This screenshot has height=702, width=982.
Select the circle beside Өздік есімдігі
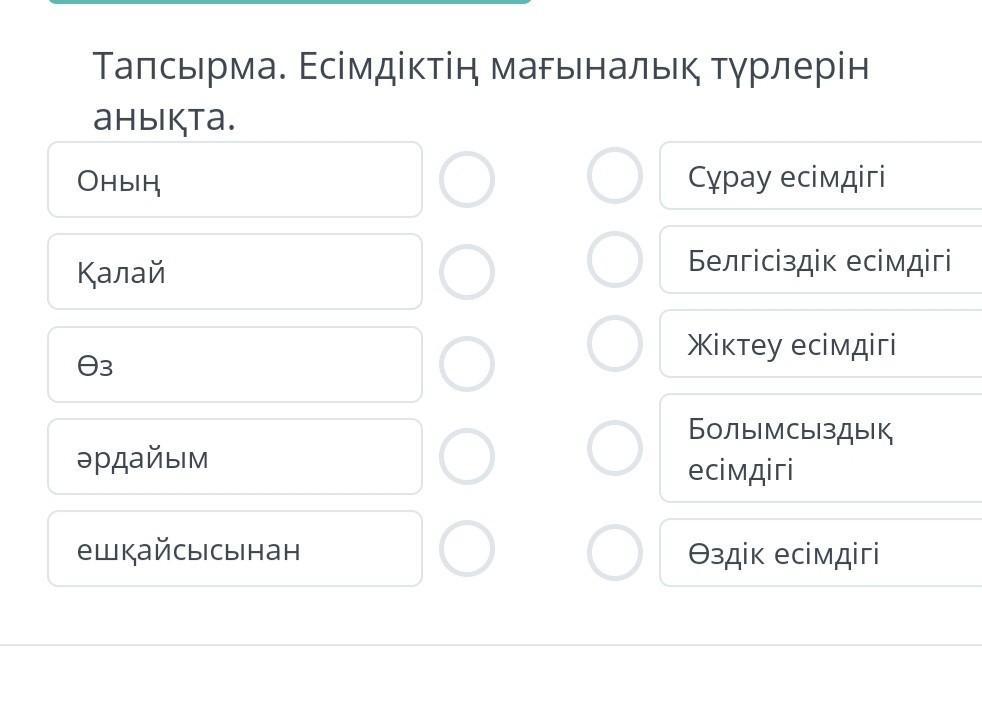[615, 553]
